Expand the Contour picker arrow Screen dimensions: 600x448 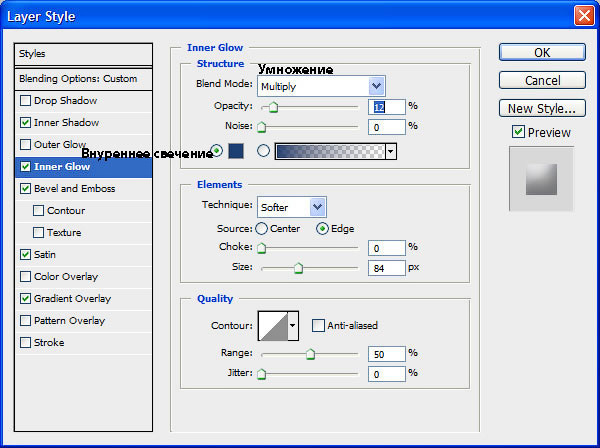[293, 326]
